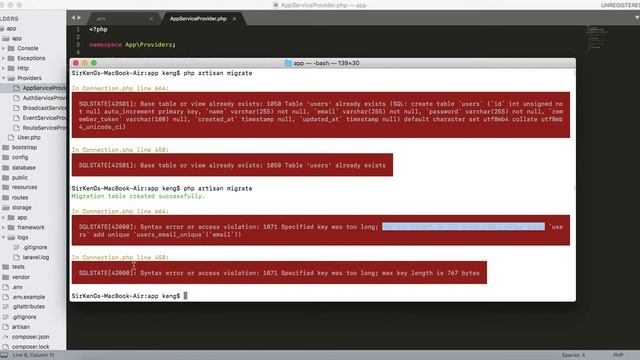
Task: Open the Spaces: 4 indentation menu
Action: coord(573,355)
